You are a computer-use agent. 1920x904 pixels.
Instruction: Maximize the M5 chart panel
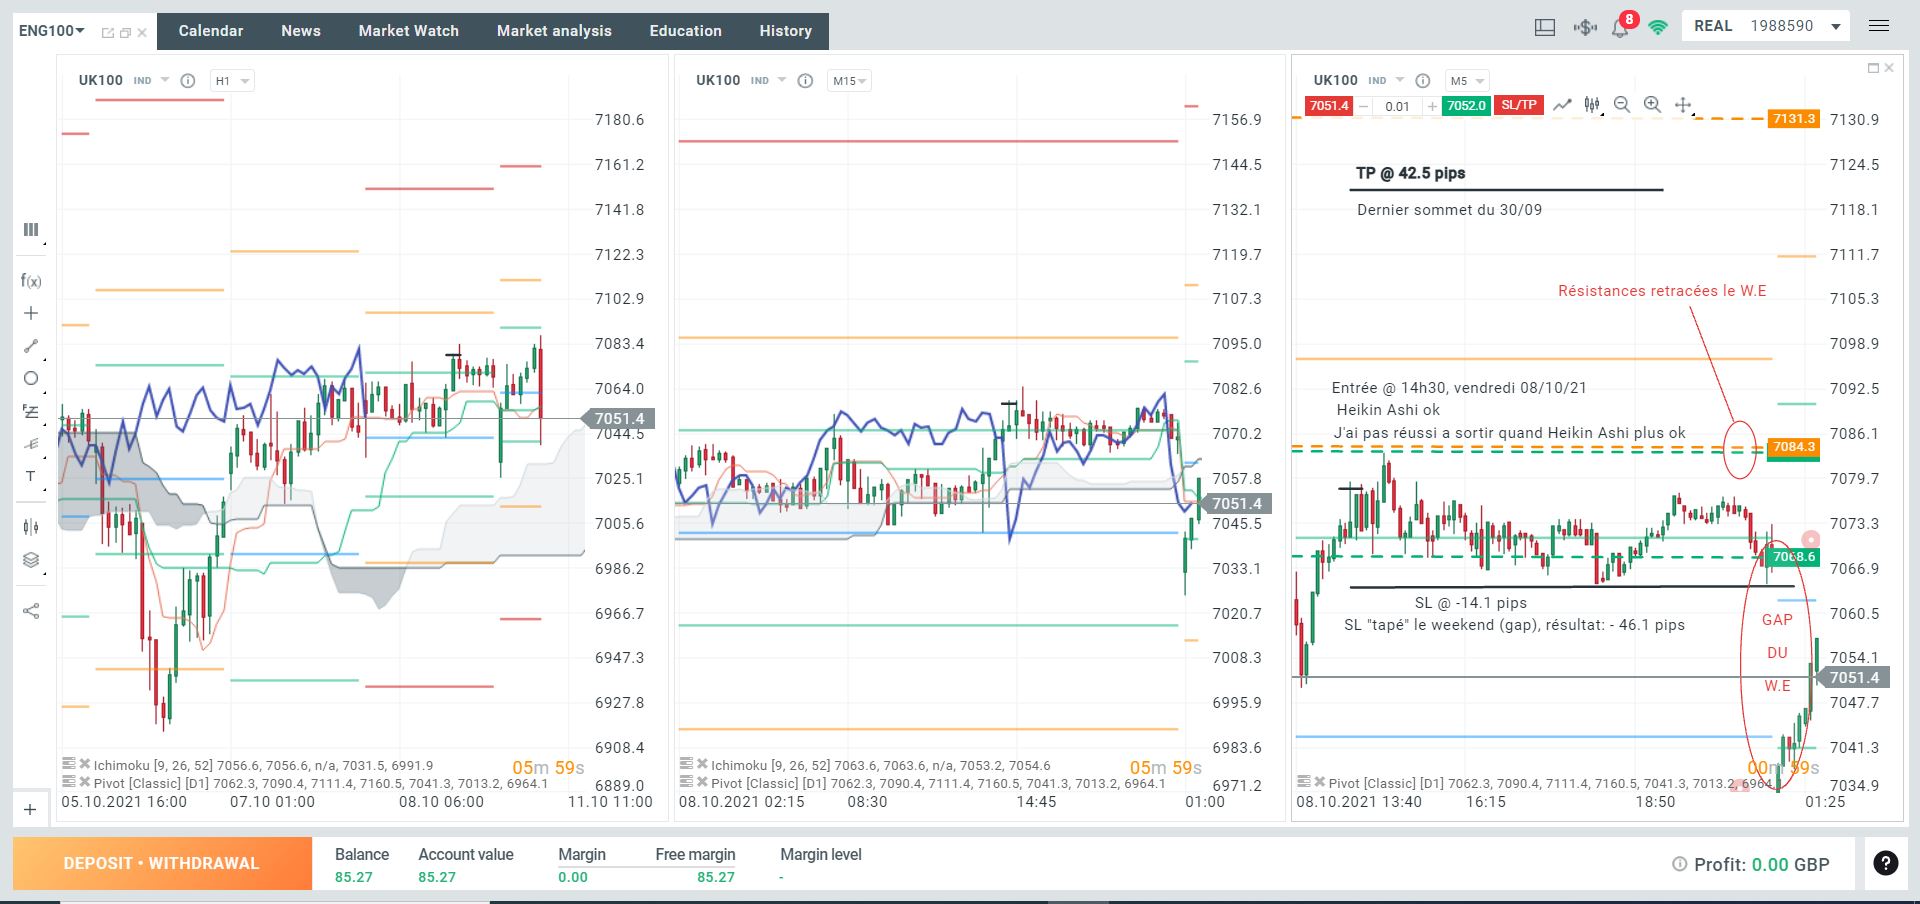pyautogui.click(x=1873, y=68)
